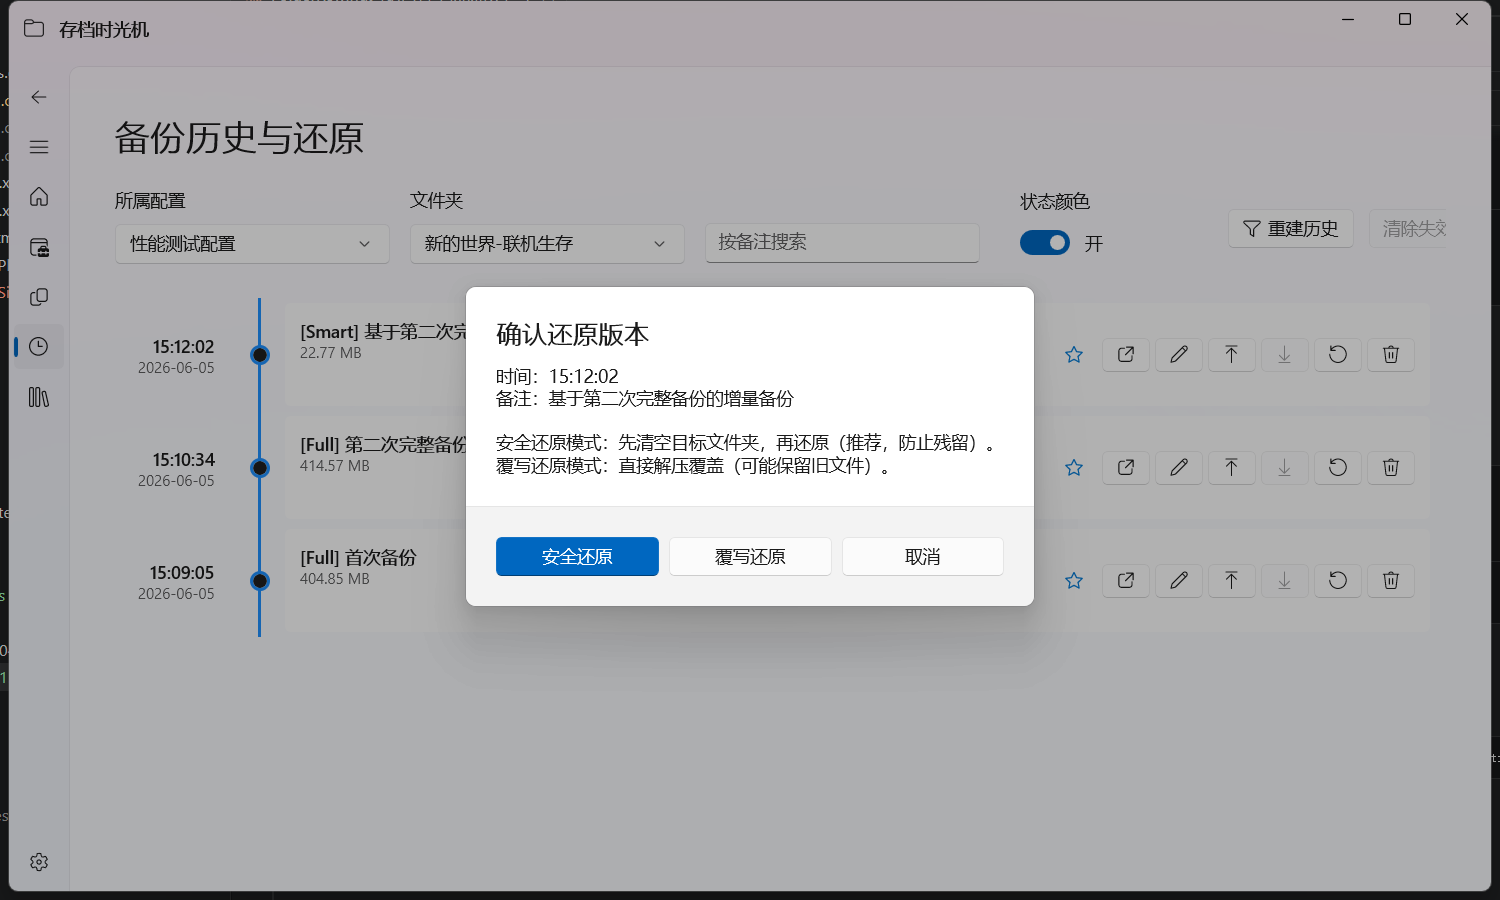
Task: Go to the Home page icon
Action: click(x=39, y=197)
